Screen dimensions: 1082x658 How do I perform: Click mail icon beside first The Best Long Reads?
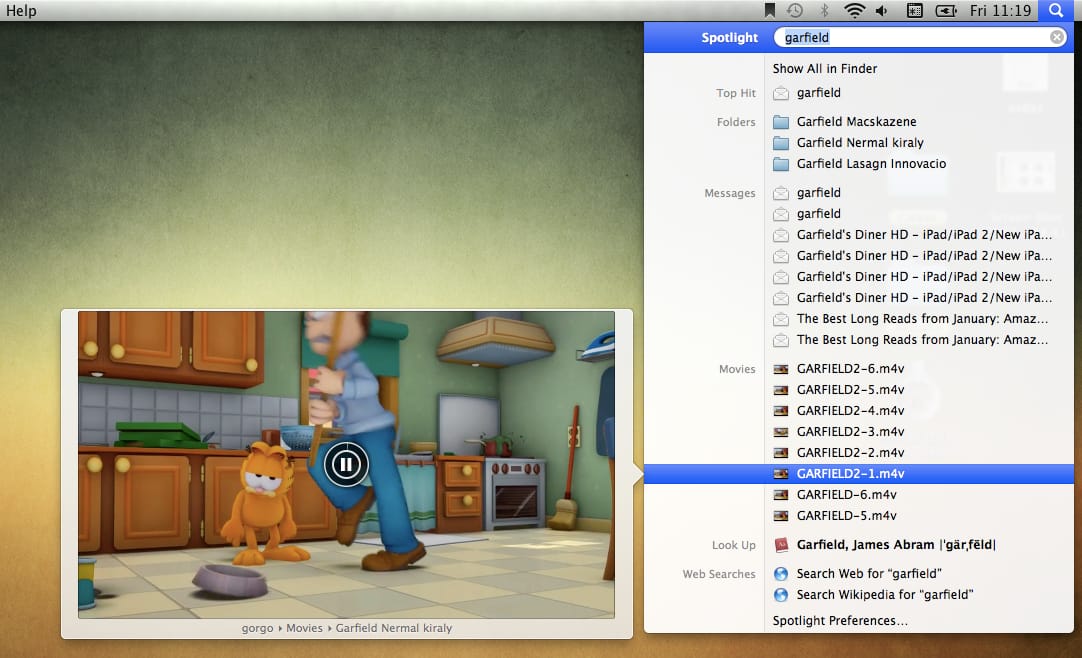(780, 319)
